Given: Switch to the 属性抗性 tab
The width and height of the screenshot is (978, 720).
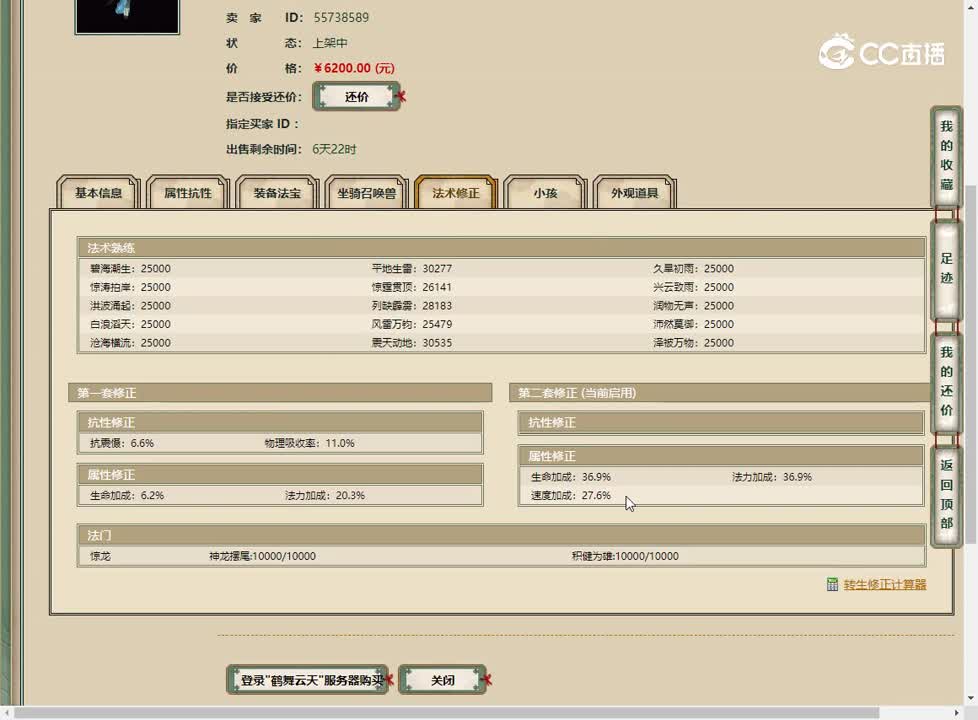Looking at the screenshot, I should 188,193.
